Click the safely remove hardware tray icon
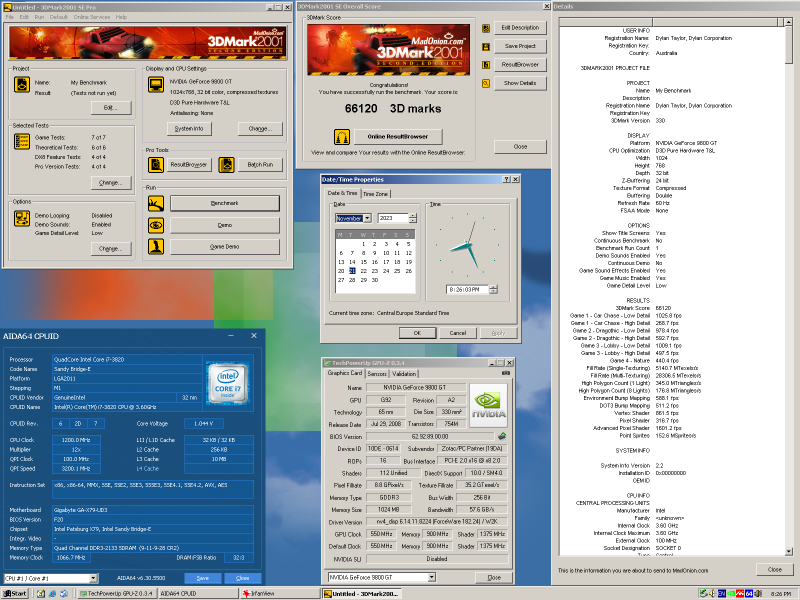800x600 pixels. click(703, 593)
